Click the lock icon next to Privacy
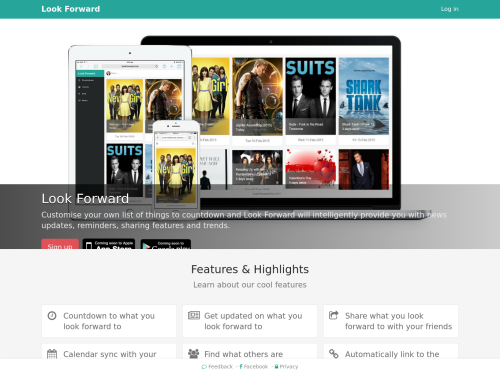The height and width of the screenshot is (374, 500). [x=276, y=366]
